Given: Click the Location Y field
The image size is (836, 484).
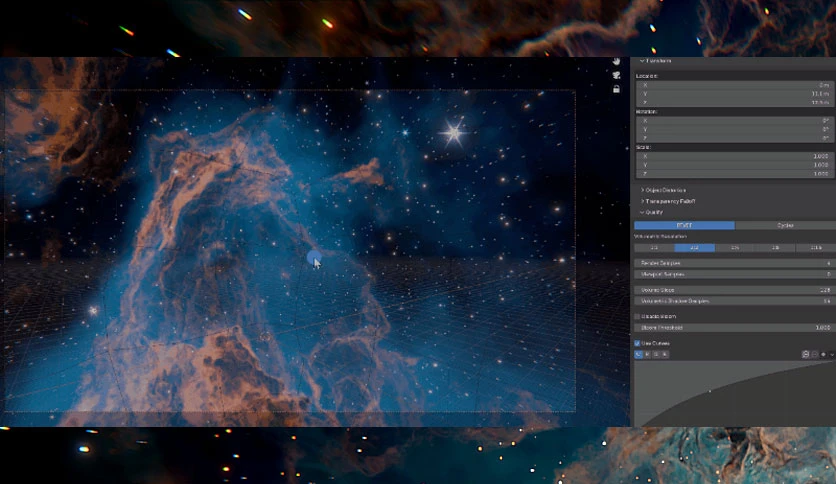Looking at the screenshot, I should coord(735,94).
